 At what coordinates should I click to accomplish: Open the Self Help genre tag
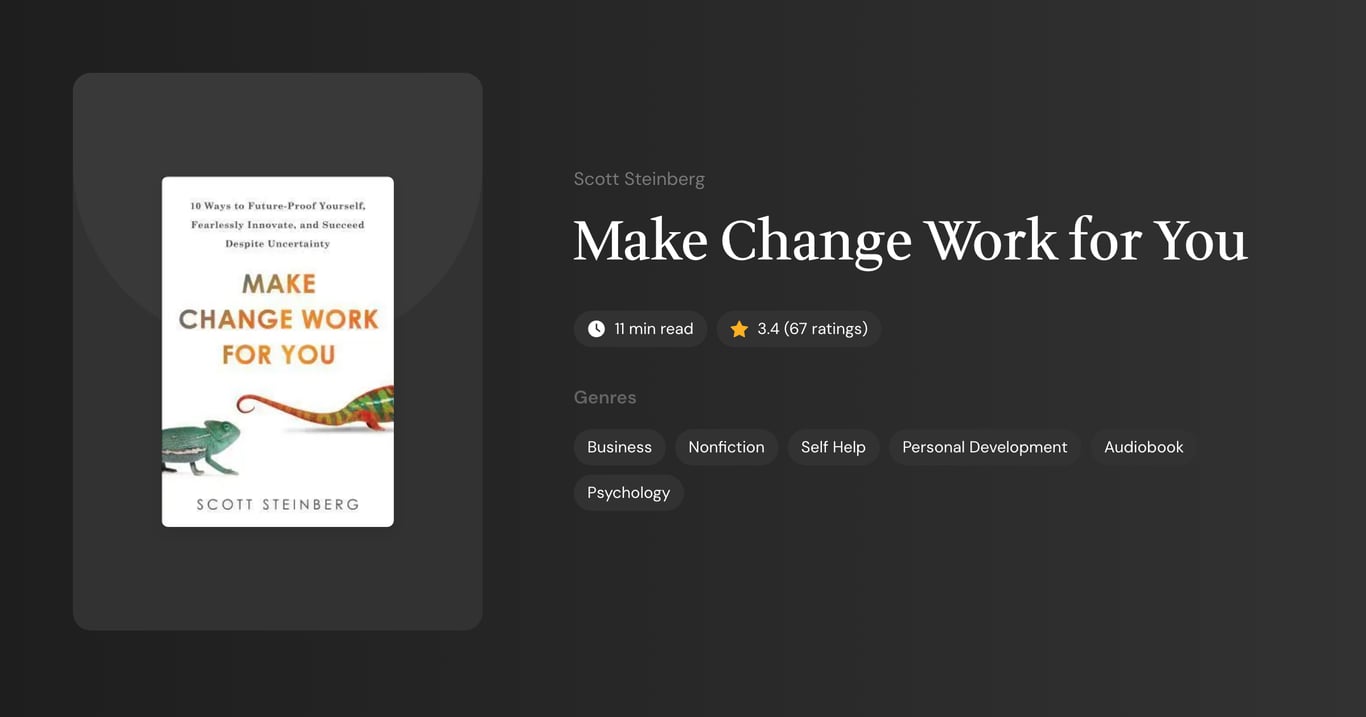pyautogui.click(x=833, y=447)
